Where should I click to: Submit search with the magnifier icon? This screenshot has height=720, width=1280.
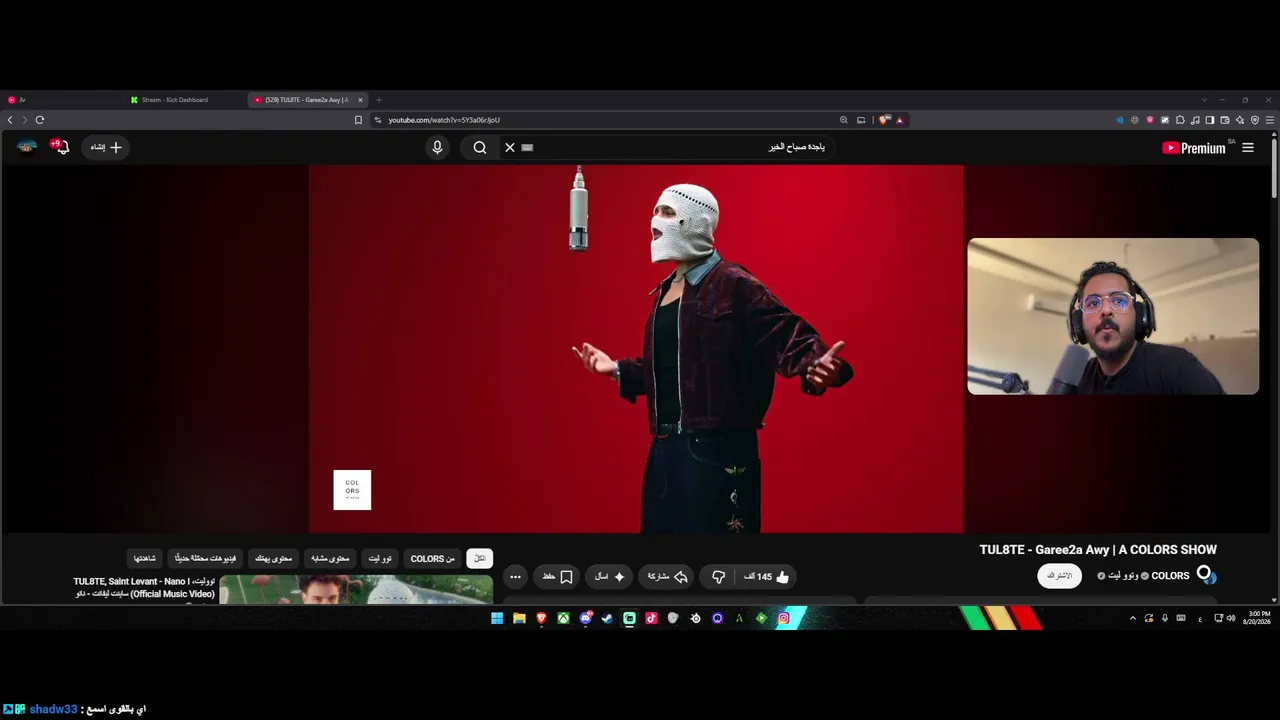pos(480,148)
